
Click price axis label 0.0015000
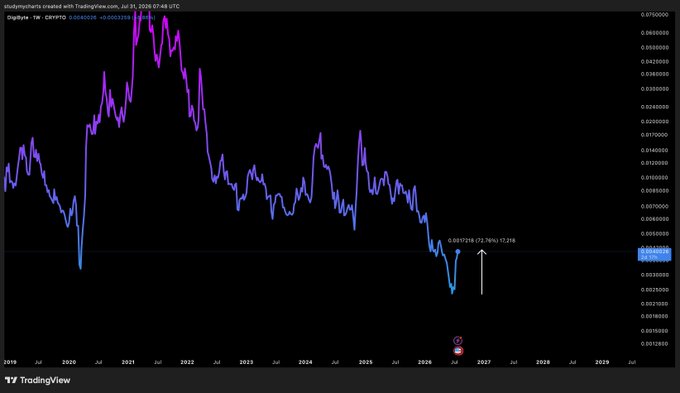(654, 331)
